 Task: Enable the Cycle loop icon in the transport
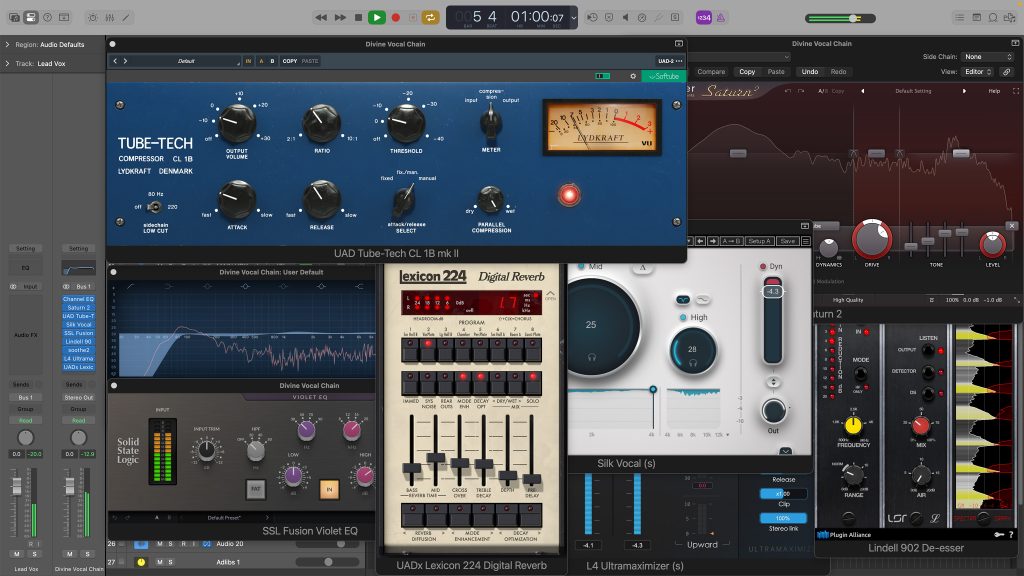pyautogui.click(x=432, y=17)
